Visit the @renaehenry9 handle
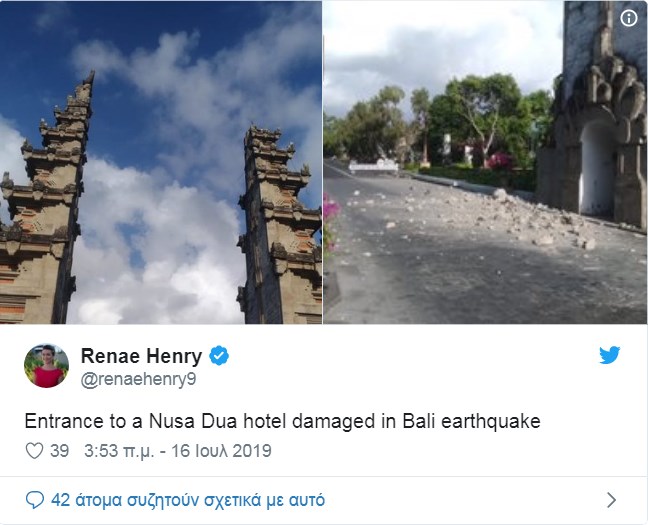This screenshot has width=648, height=525. coord(138,379)
